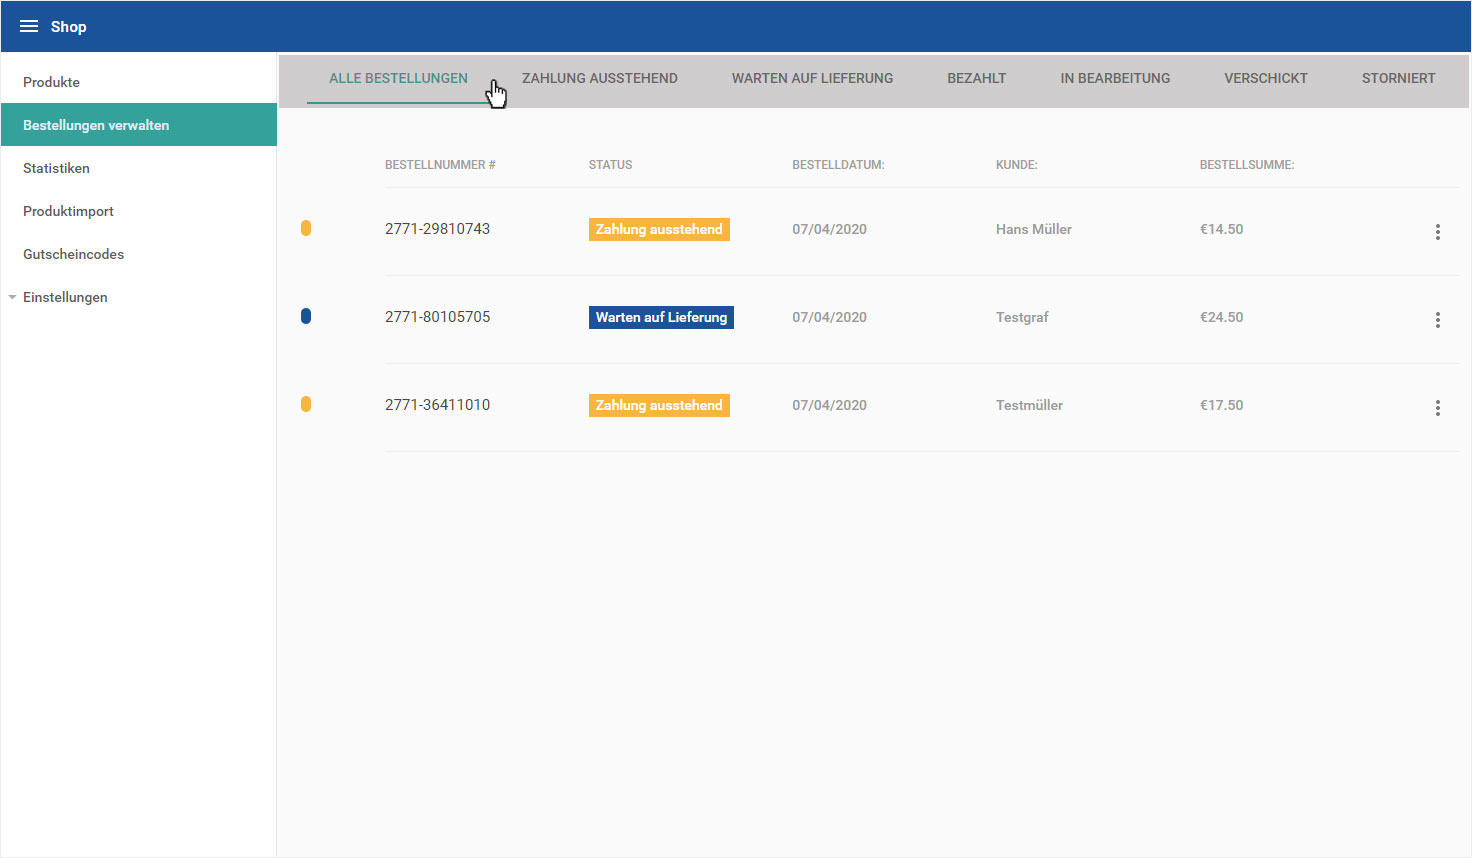Click order total €17.50
1472x858 pixels.
tap(1221, 405)
